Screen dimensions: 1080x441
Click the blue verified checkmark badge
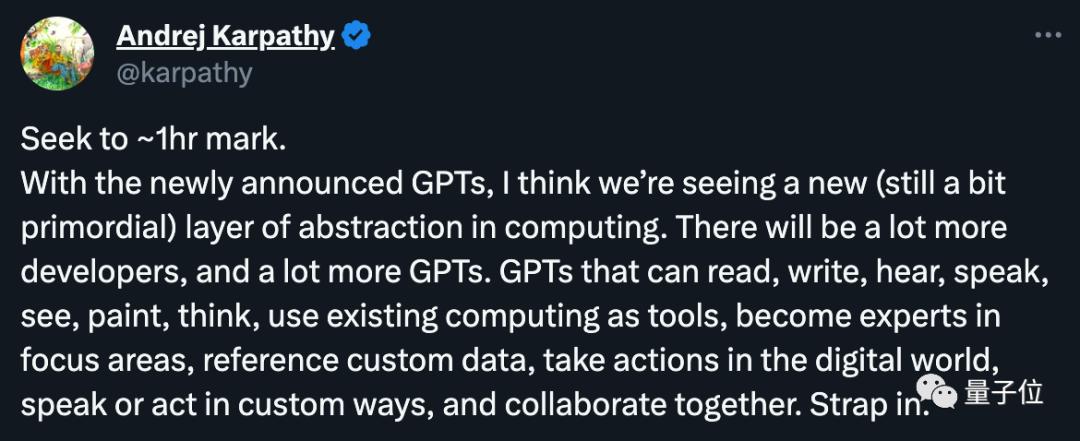(x=357, y=37)
